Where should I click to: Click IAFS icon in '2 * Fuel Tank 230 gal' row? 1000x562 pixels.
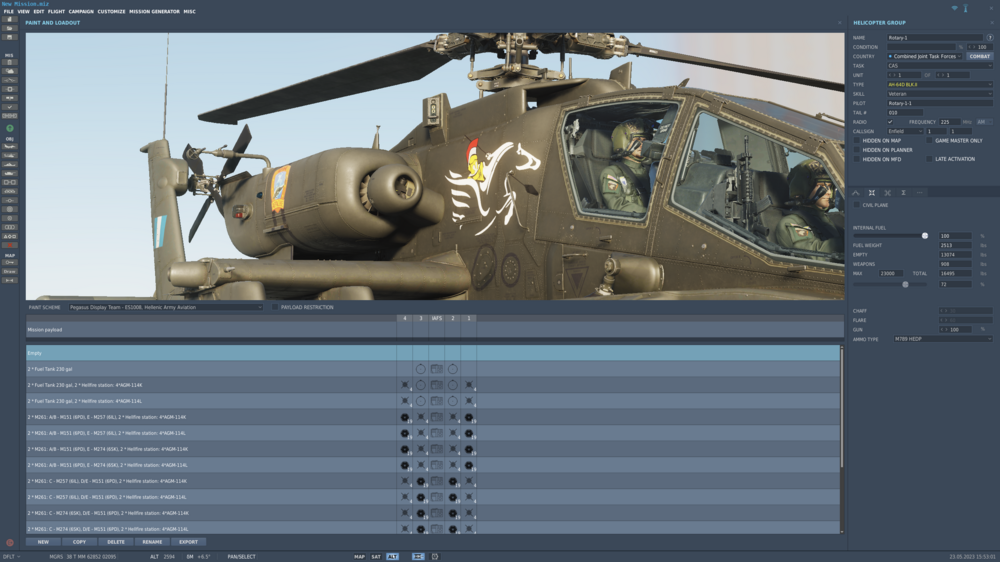click(x=436, y=369)
